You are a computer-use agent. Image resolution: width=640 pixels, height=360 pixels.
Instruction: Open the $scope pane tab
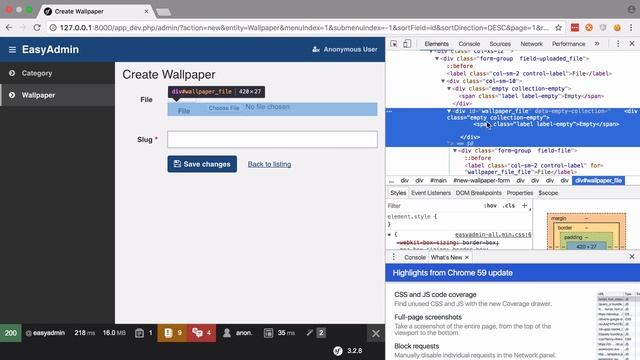click(x=548, y=193)
